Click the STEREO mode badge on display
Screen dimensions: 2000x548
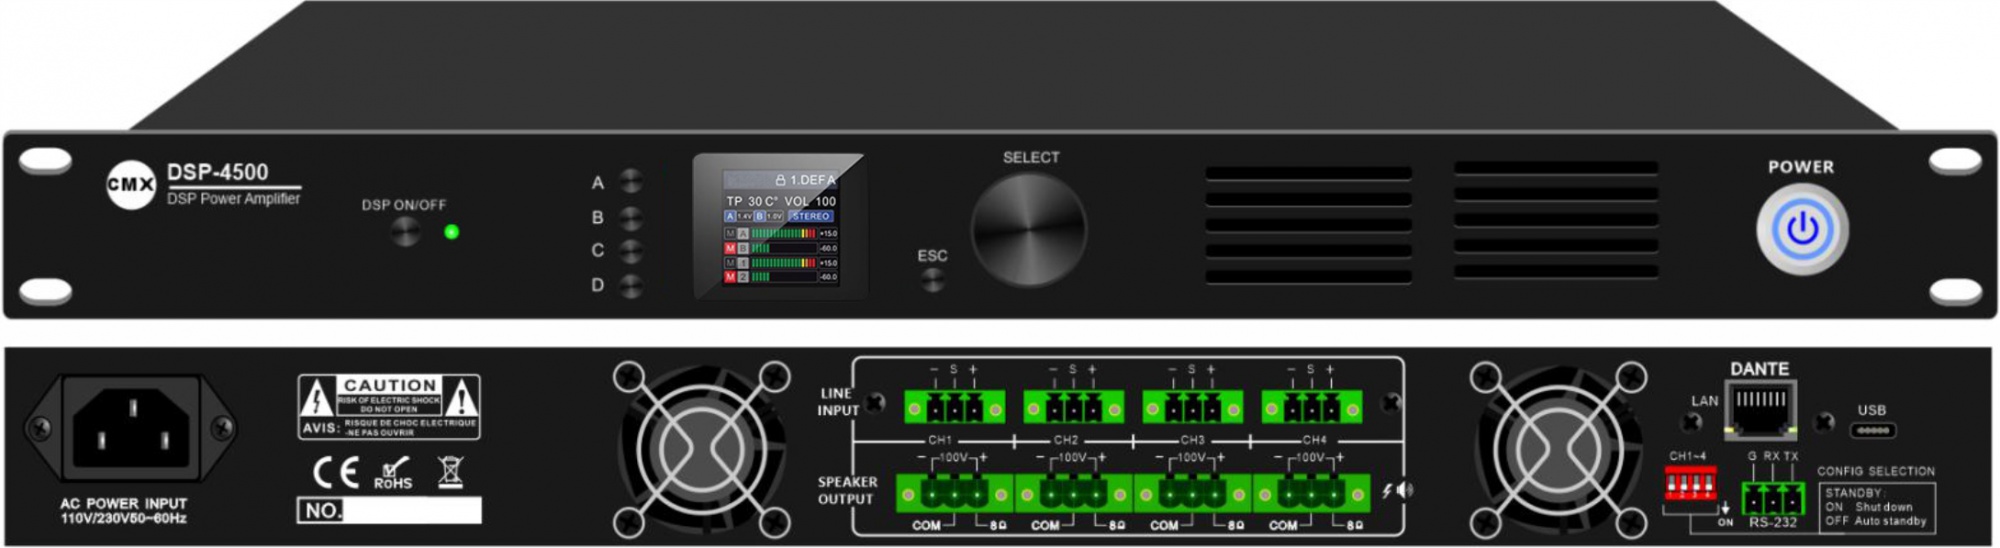click(811, 216)
